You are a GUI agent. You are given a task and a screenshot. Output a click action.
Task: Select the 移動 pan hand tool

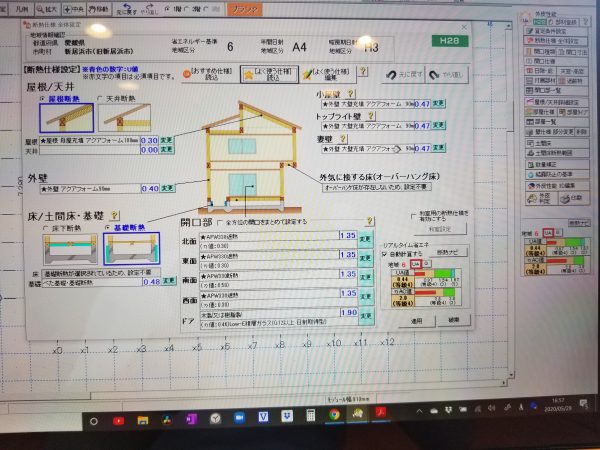99,8
